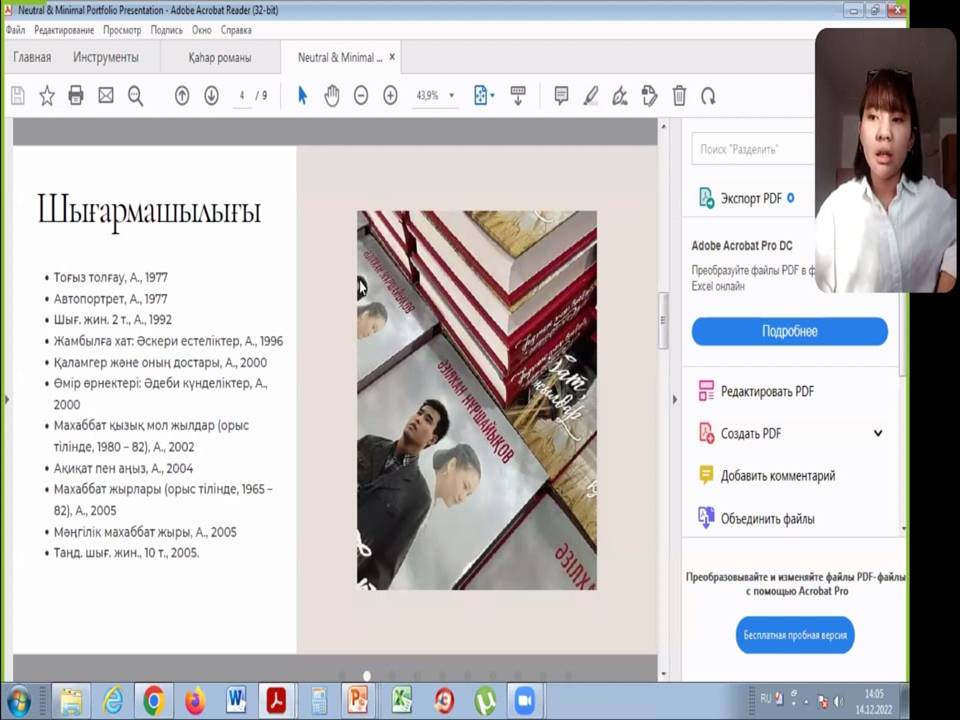Image resolution: width=960 pixels, height=720 pixels.
Task: Zoom in with the plus icon
Action: pyautogui.click(x=390, y=96)
